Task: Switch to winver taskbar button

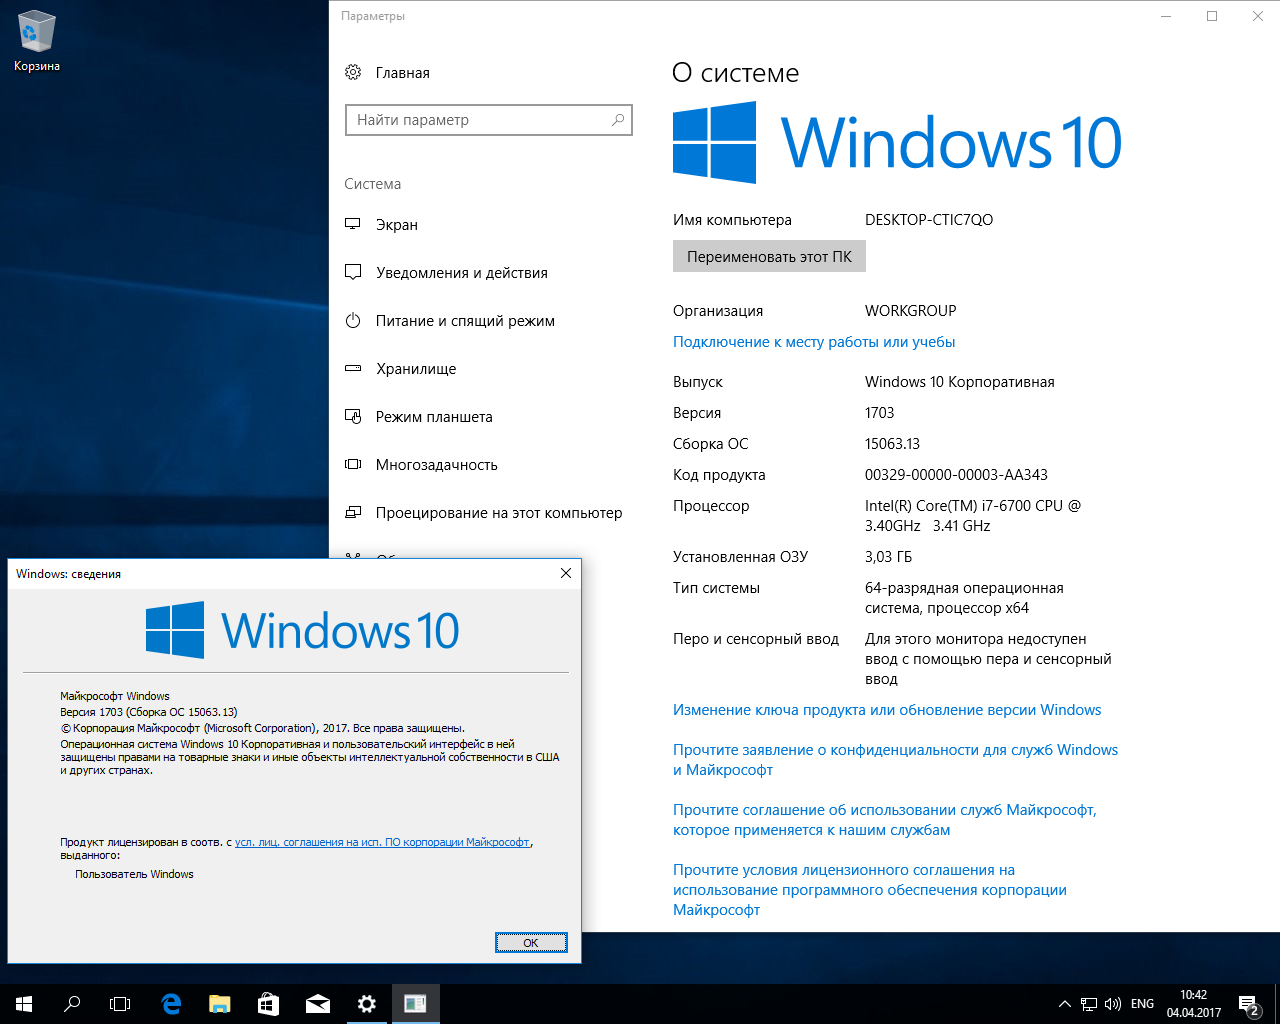Action: (416, 1004)
